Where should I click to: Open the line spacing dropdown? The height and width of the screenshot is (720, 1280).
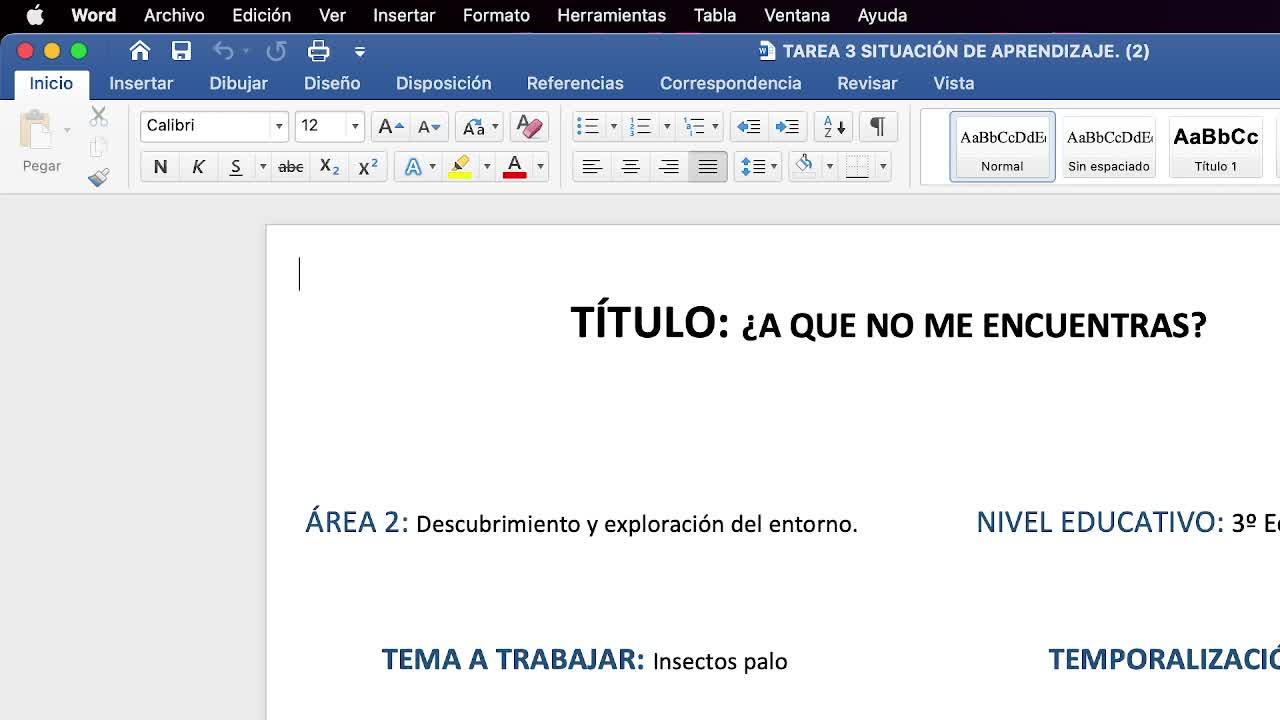[x=757, y=167]
